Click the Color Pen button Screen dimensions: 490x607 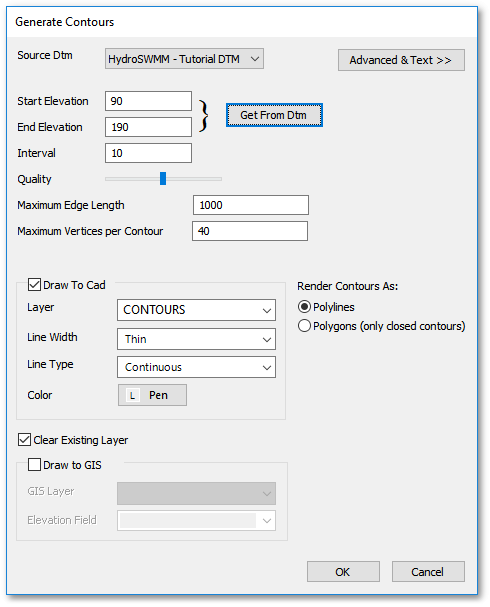tap(152, 395)
